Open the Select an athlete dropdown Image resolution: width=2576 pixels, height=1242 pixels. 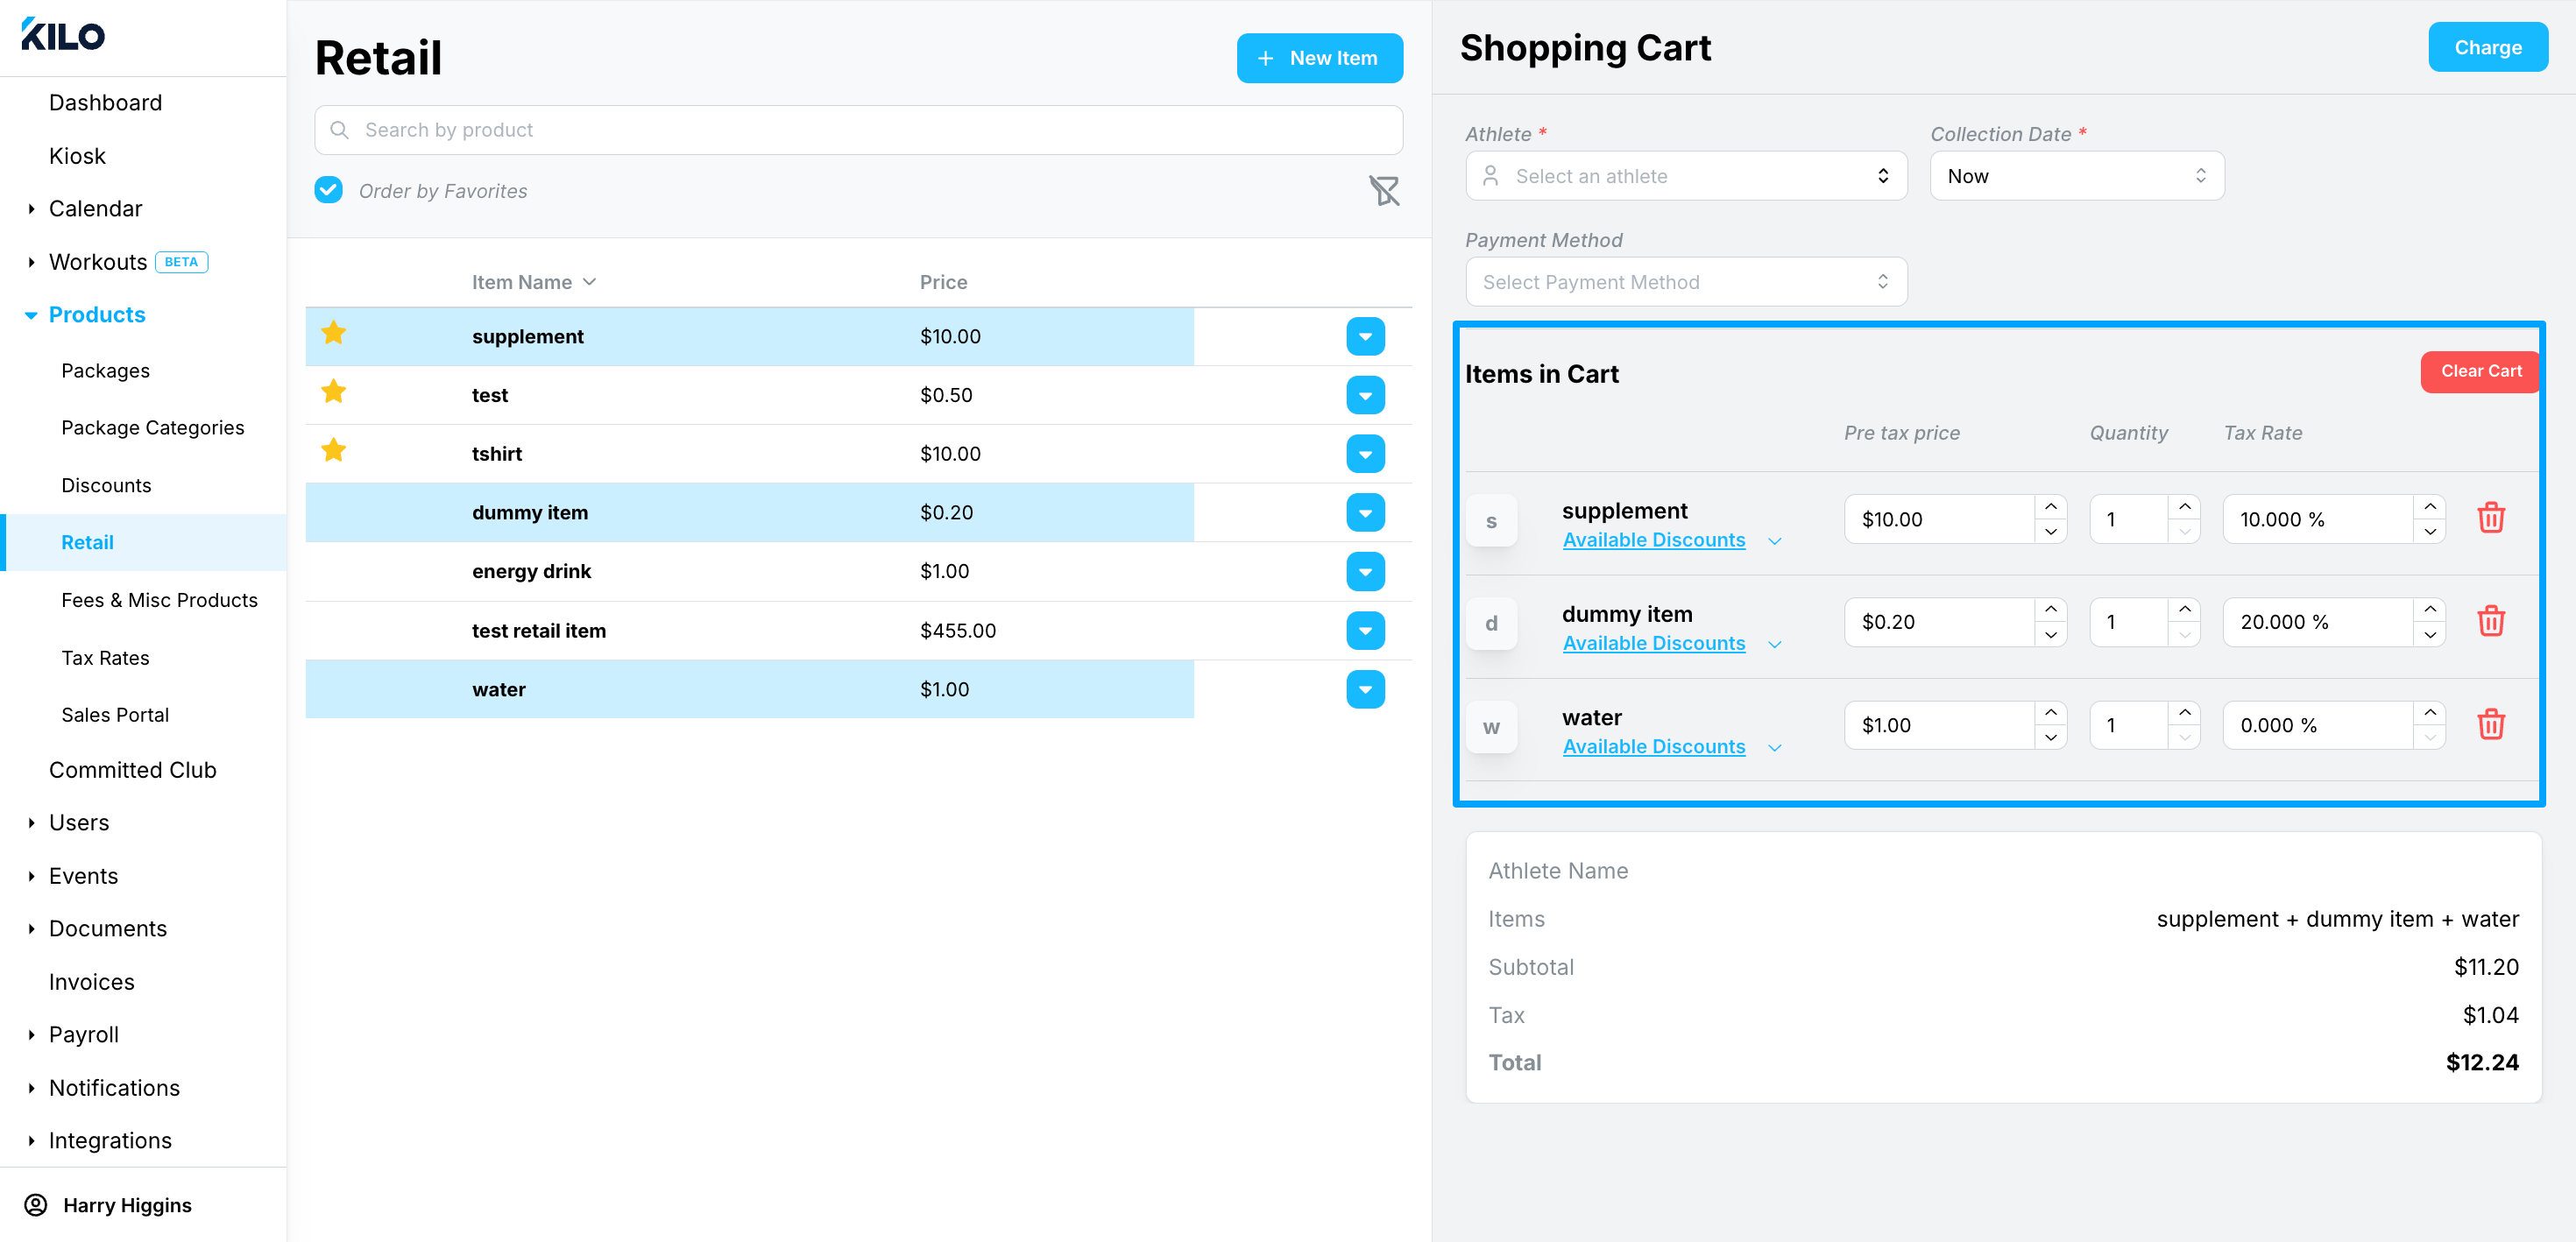(1686, 176)
